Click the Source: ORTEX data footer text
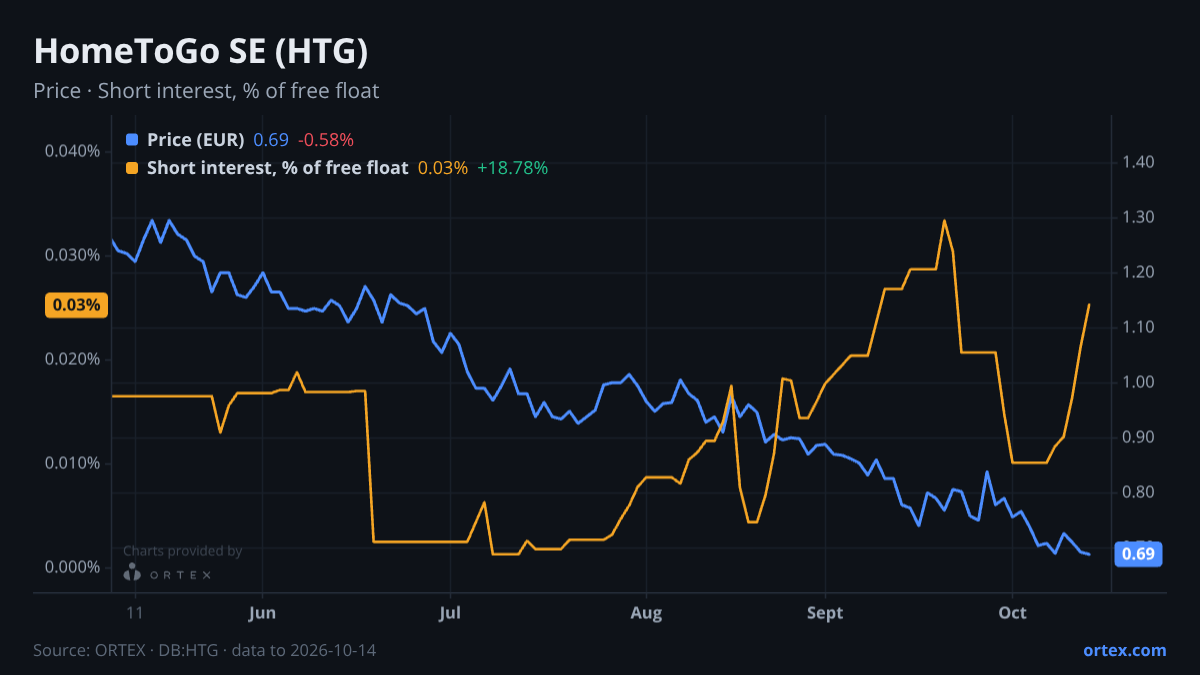This screenshot has width=1200, height=675. (205, 650)
